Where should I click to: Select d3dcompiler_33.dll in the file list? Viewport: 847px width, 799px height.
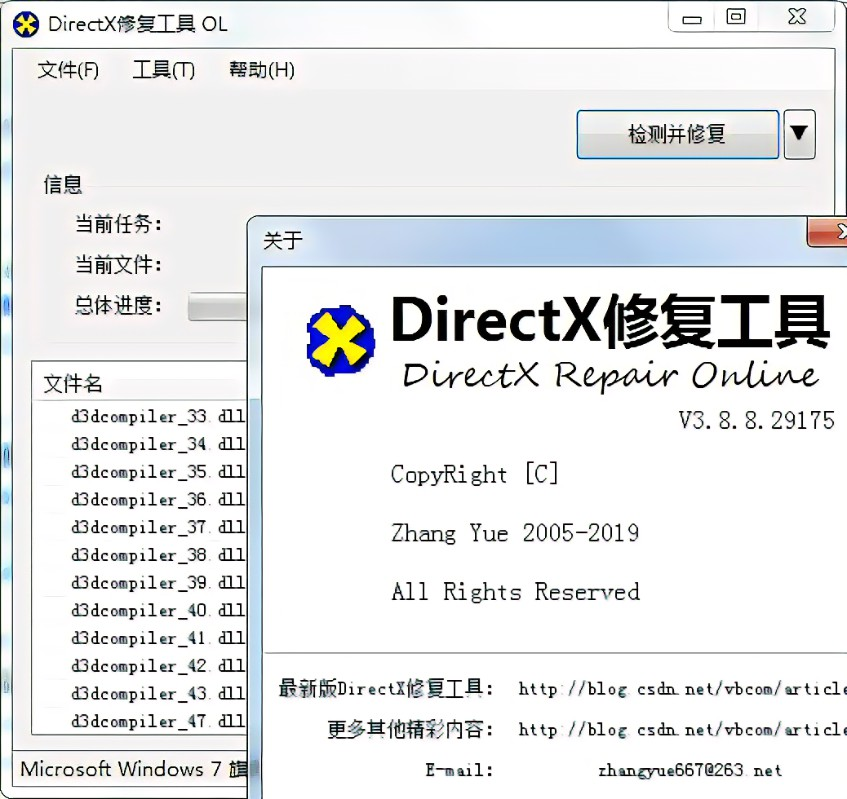point(158,416)
